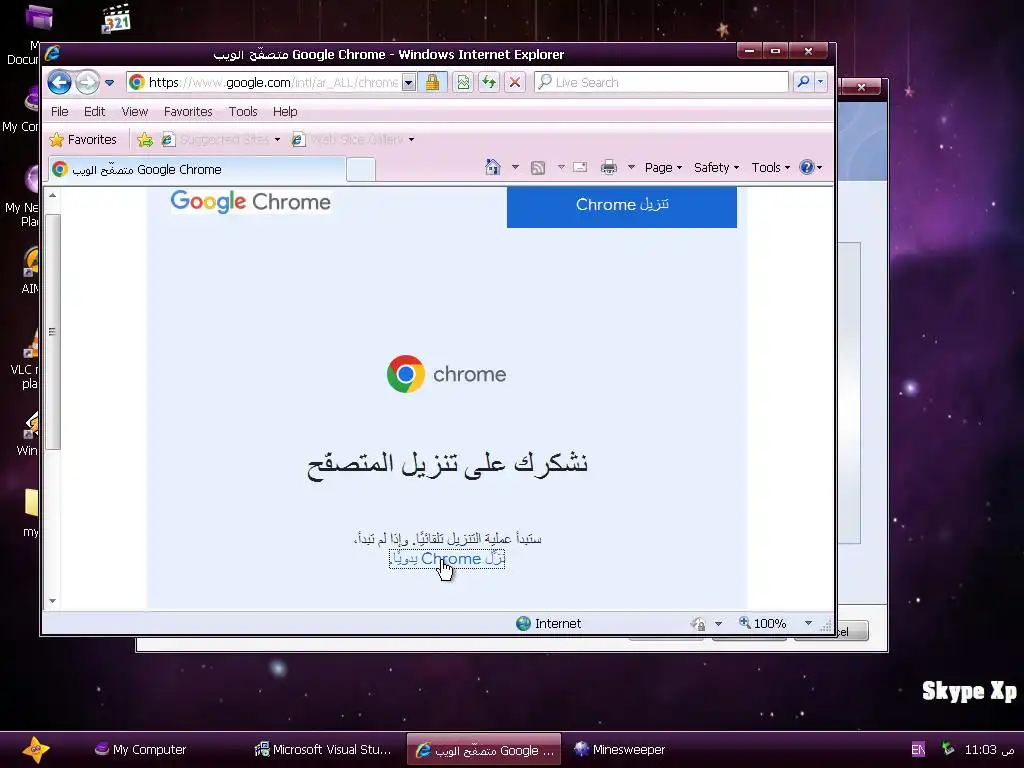Viewport: 1024px width, 768px height.
Task: Open a new blank tab
Action: click(360, 170)
